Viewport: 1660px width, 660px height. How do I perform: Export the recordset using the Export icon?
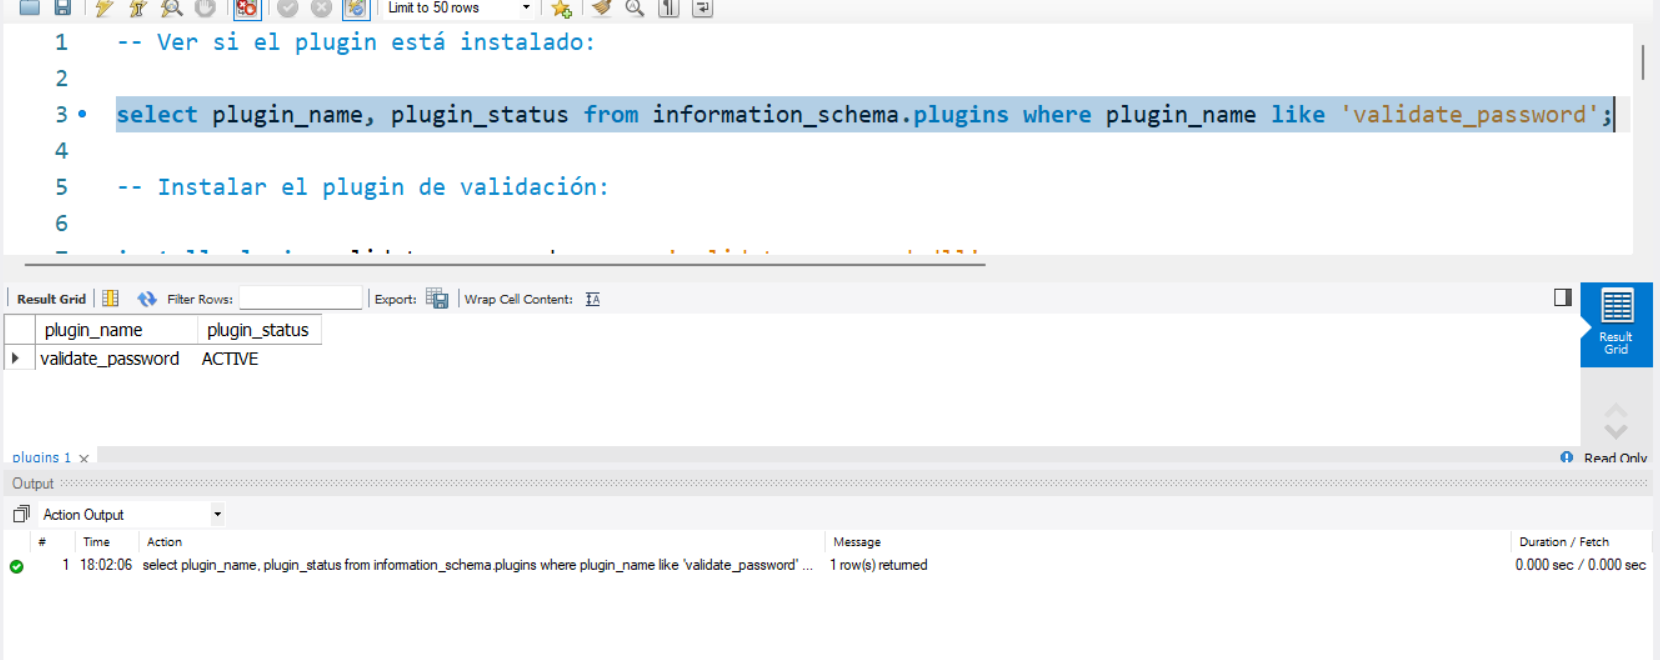pos(437,298)
